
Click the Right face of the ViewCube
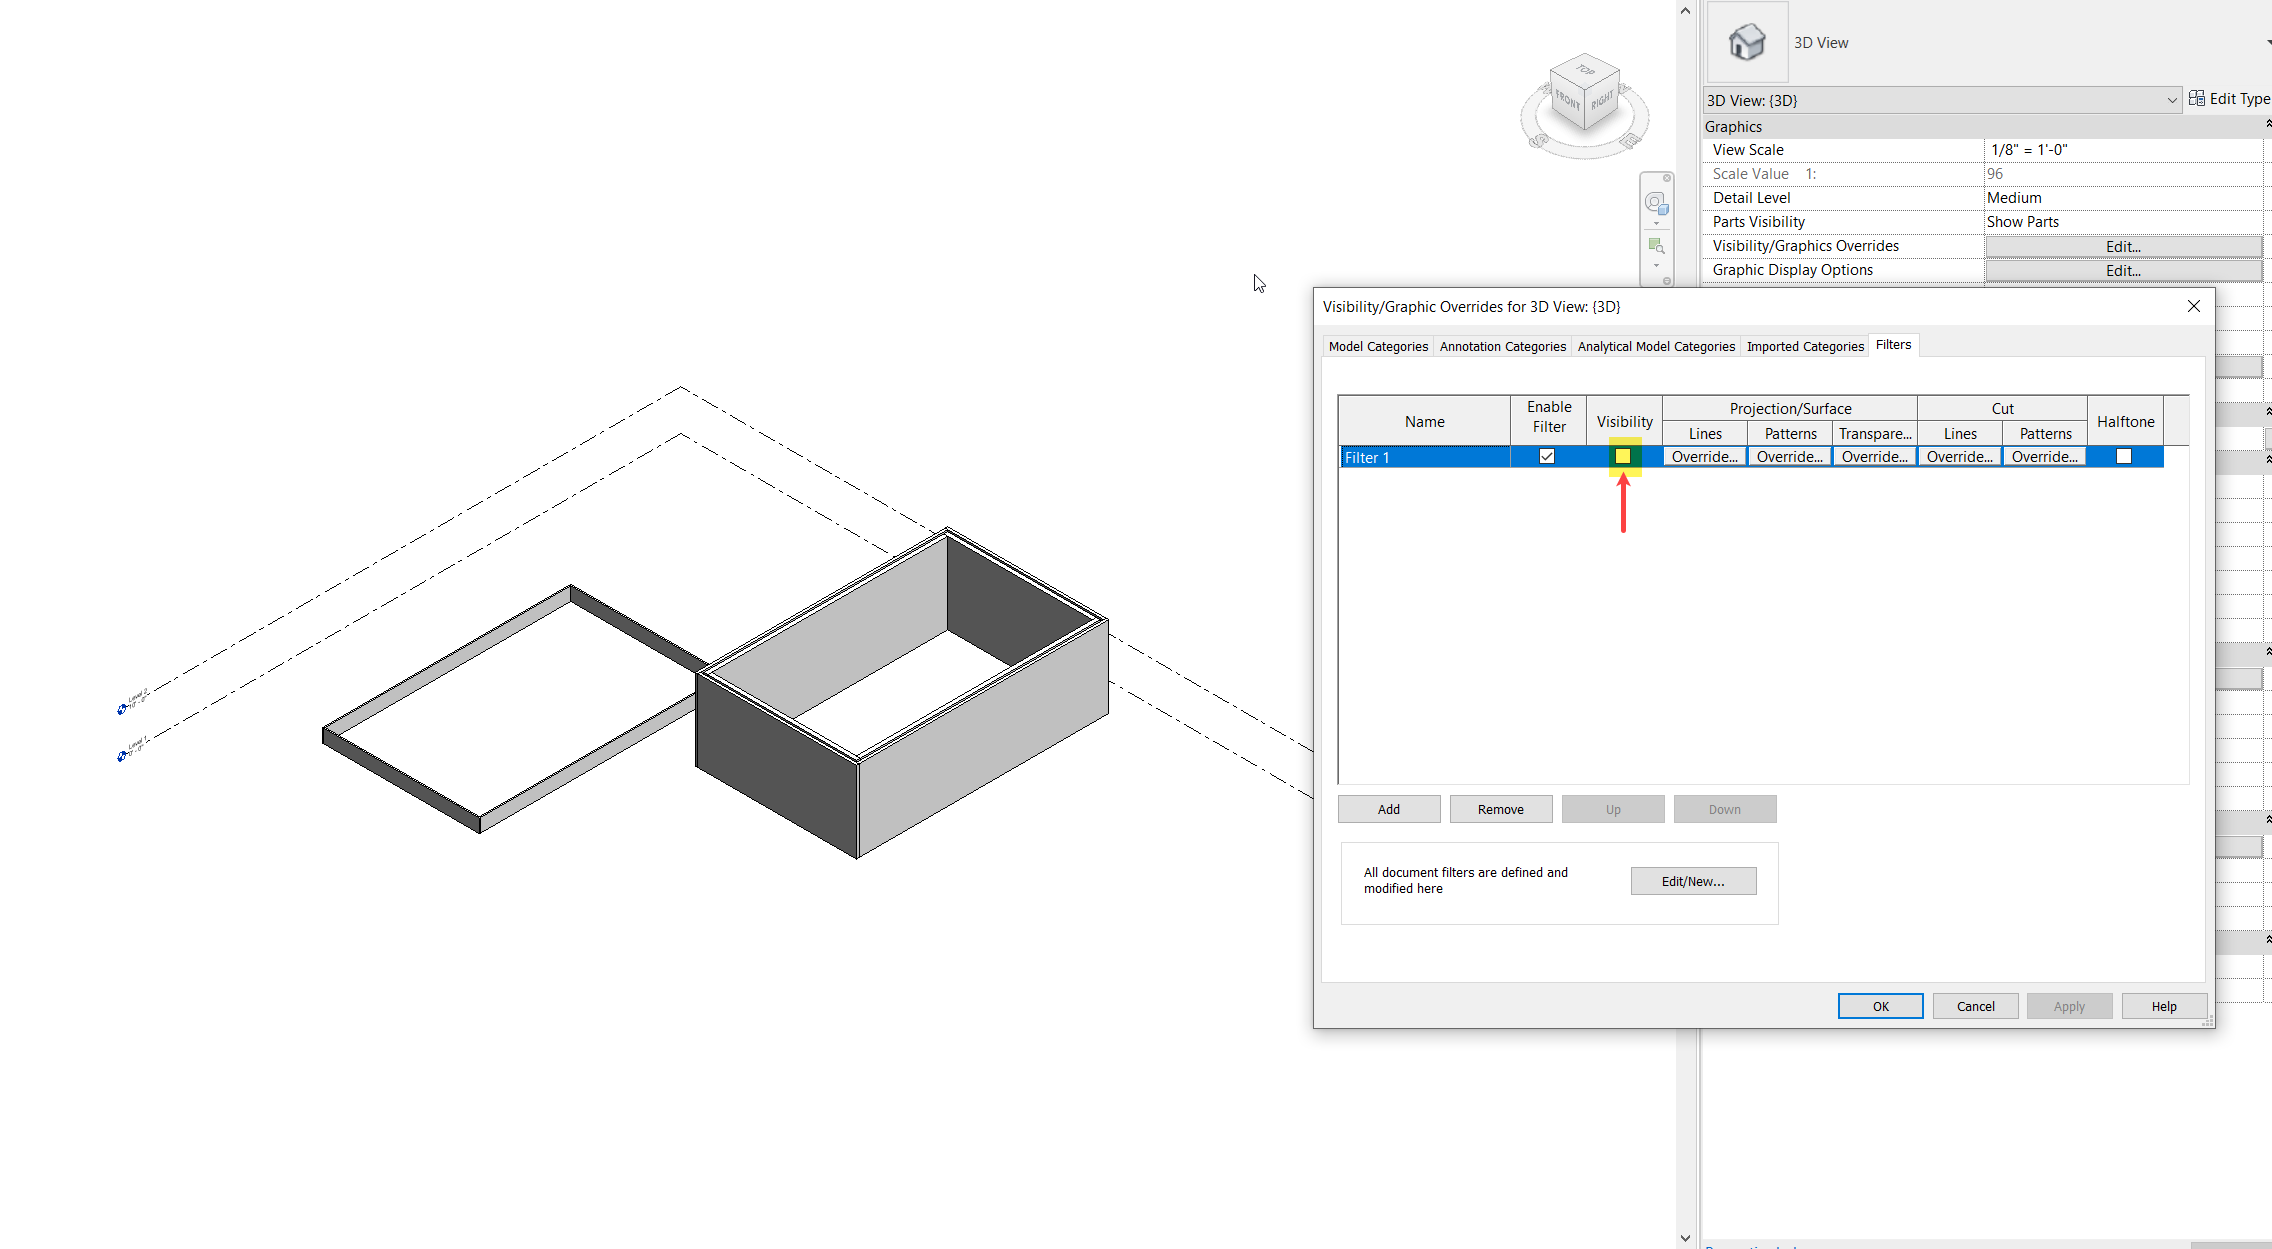click(1604, 100)
